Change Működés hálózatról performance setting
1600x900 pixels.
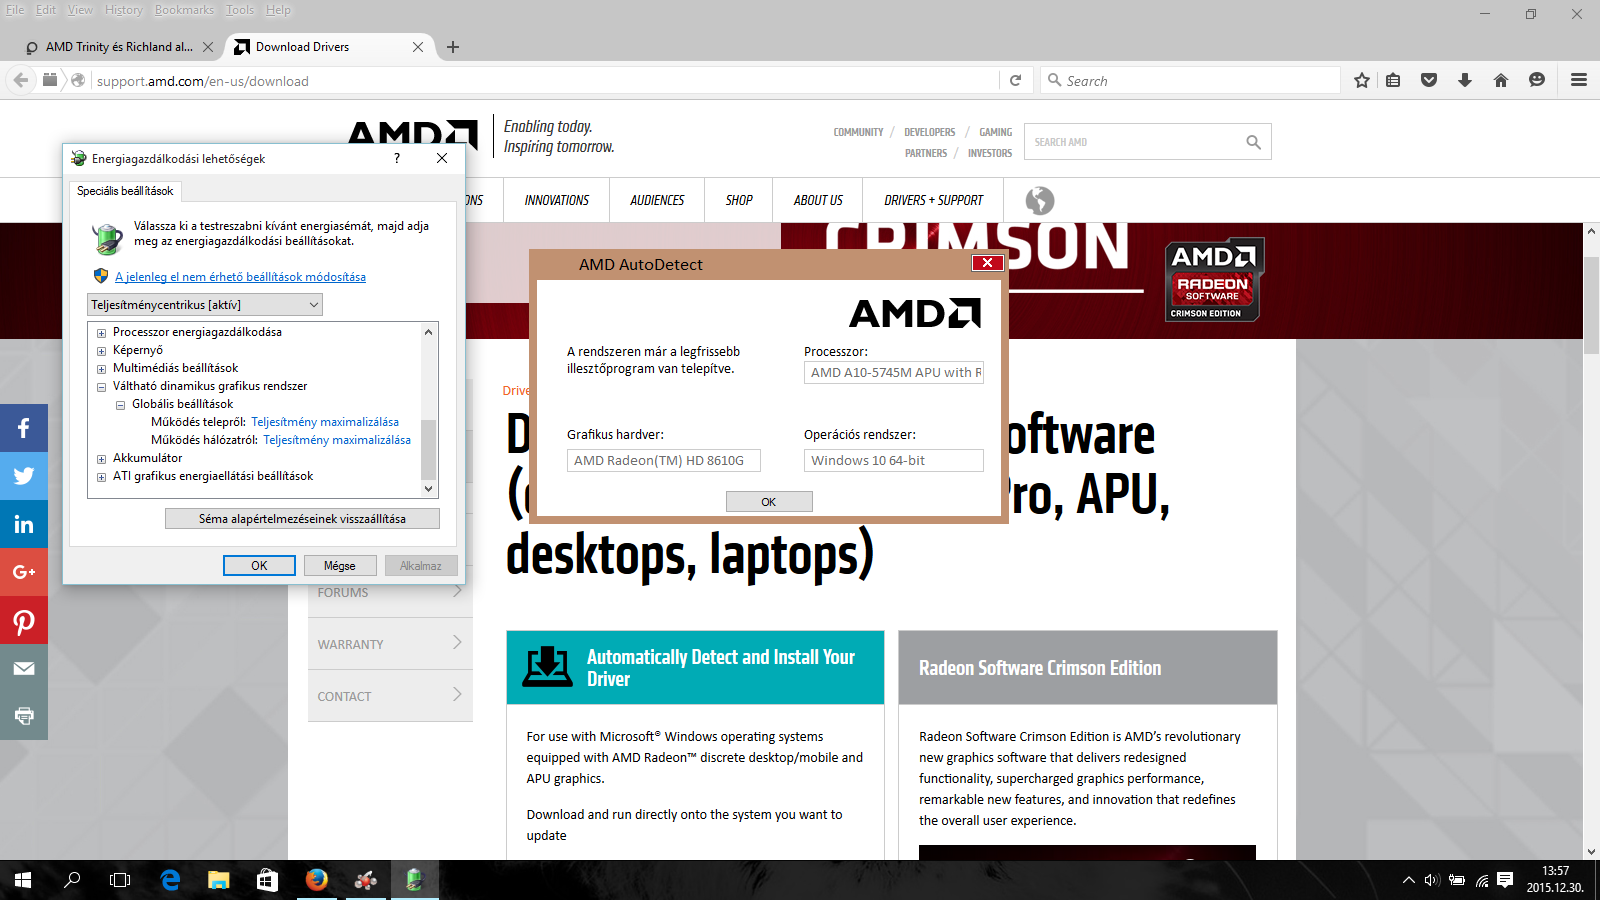[337, 440]
